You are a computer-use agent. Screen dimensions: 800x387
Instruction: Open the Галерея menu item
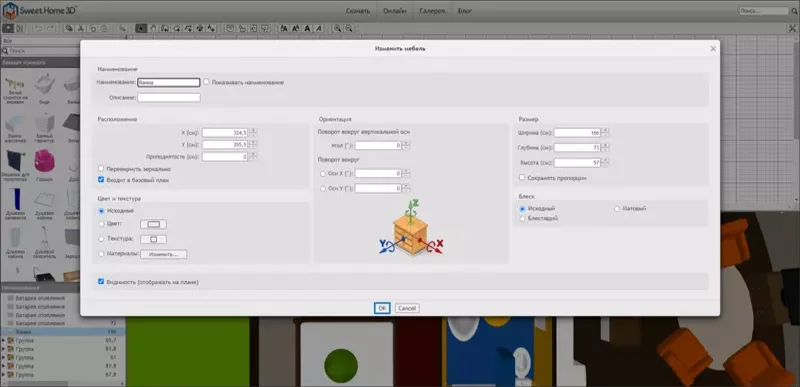432,11
